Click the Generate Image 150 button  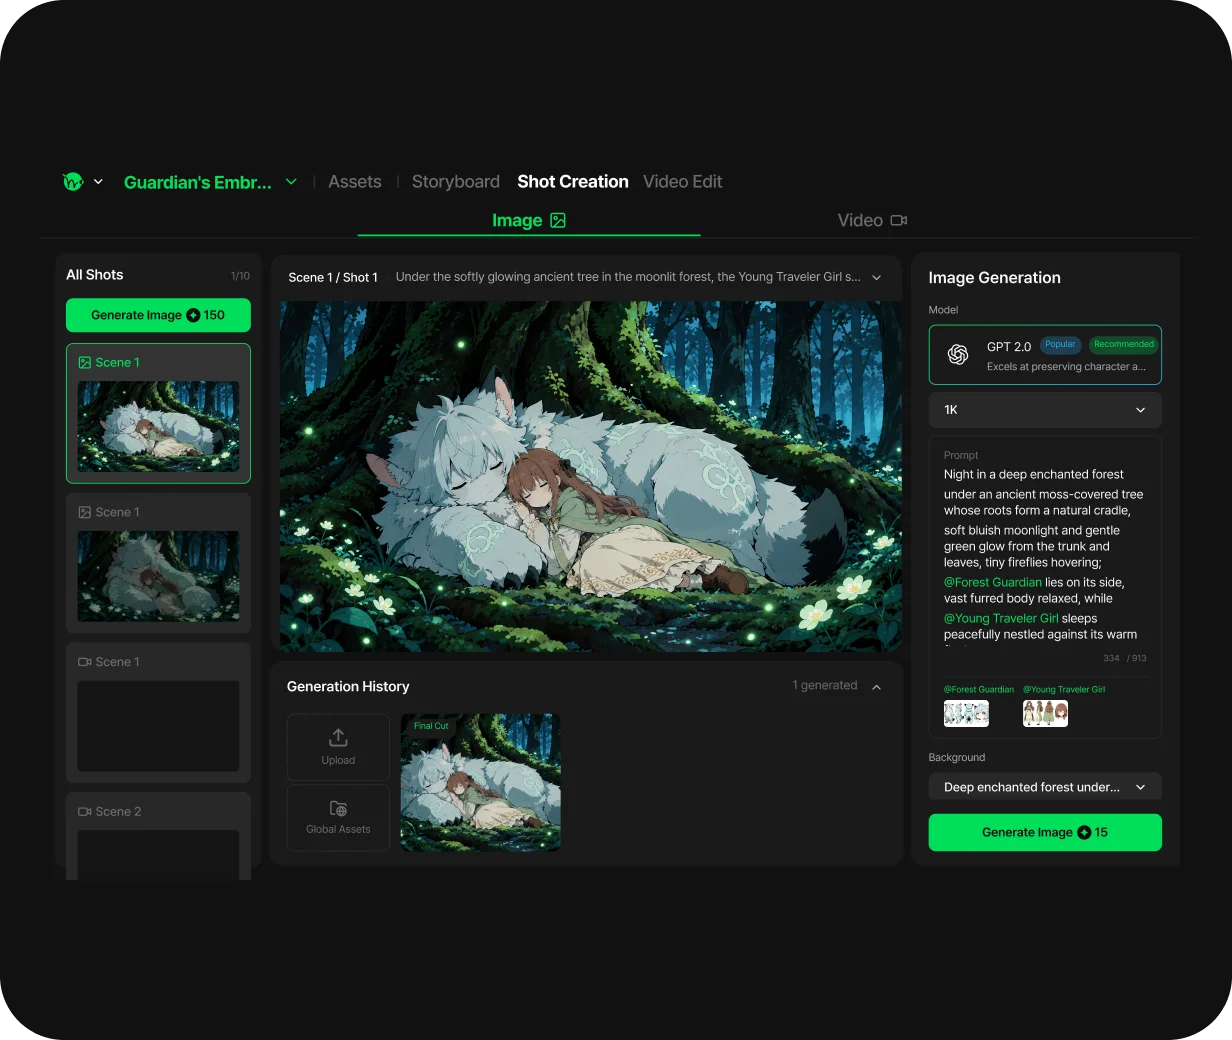[158, 315]
